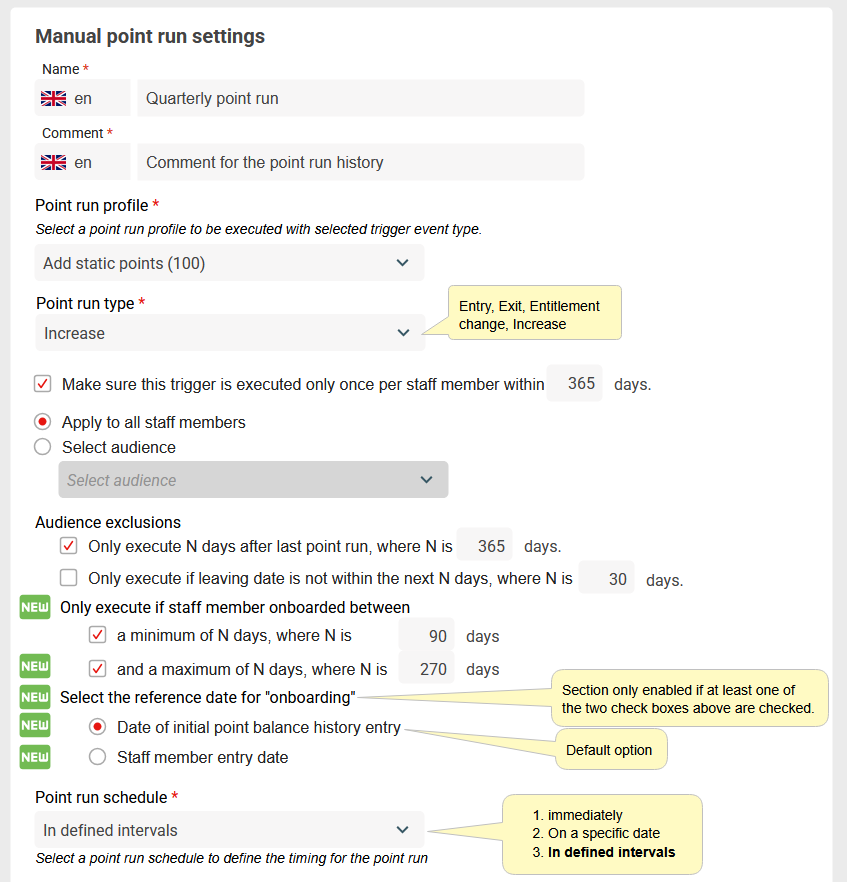Screen dimensions: 847x882
Task: Click the Name field with Quarterly point run
Action: click(x=360, y=99)
